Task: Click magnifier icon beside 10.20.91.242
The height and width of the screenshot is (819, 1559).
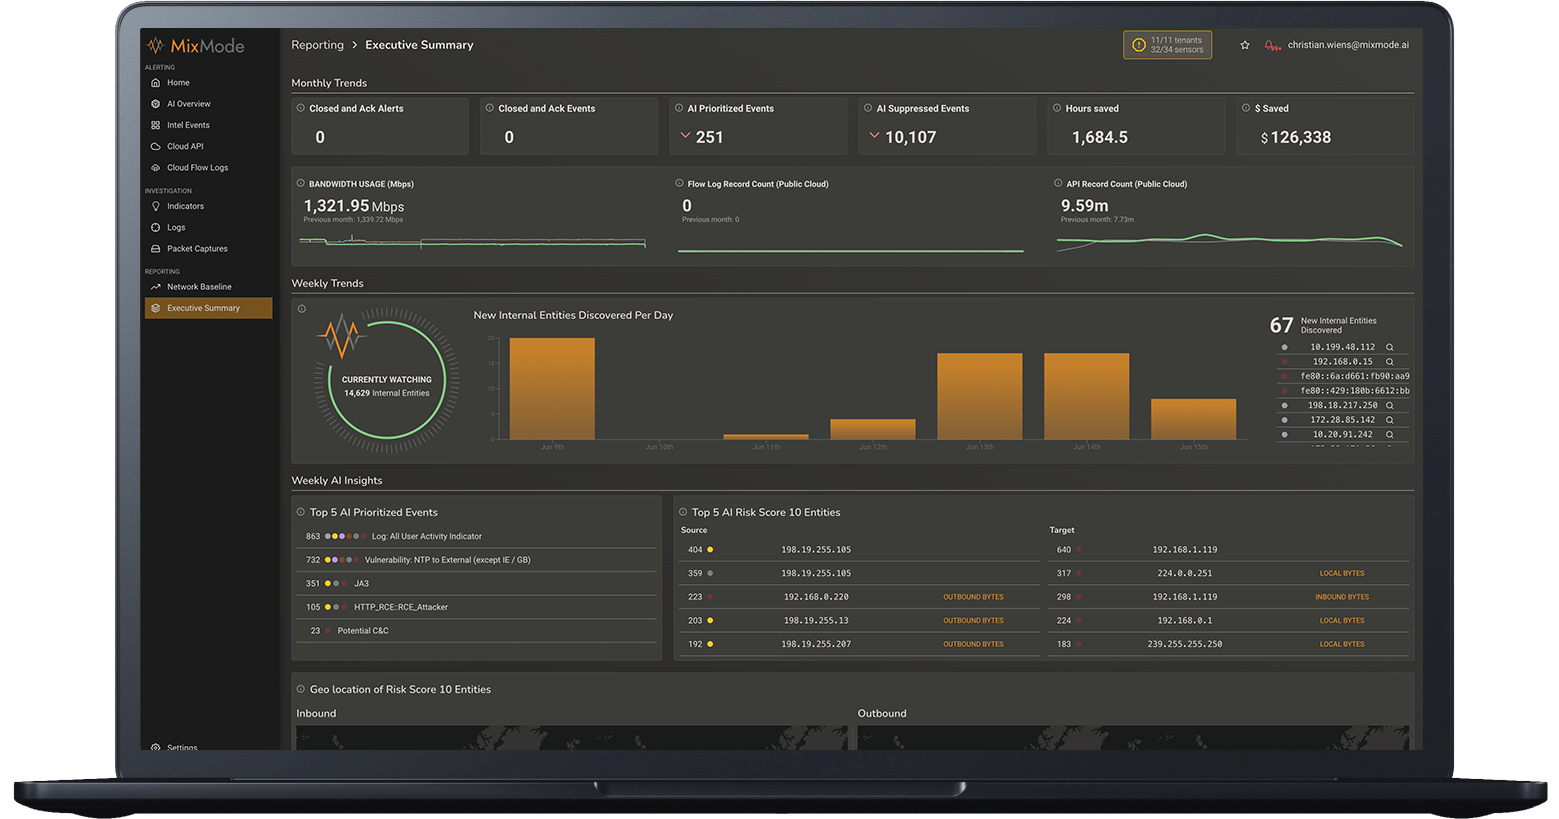Action: (1389, 434)
